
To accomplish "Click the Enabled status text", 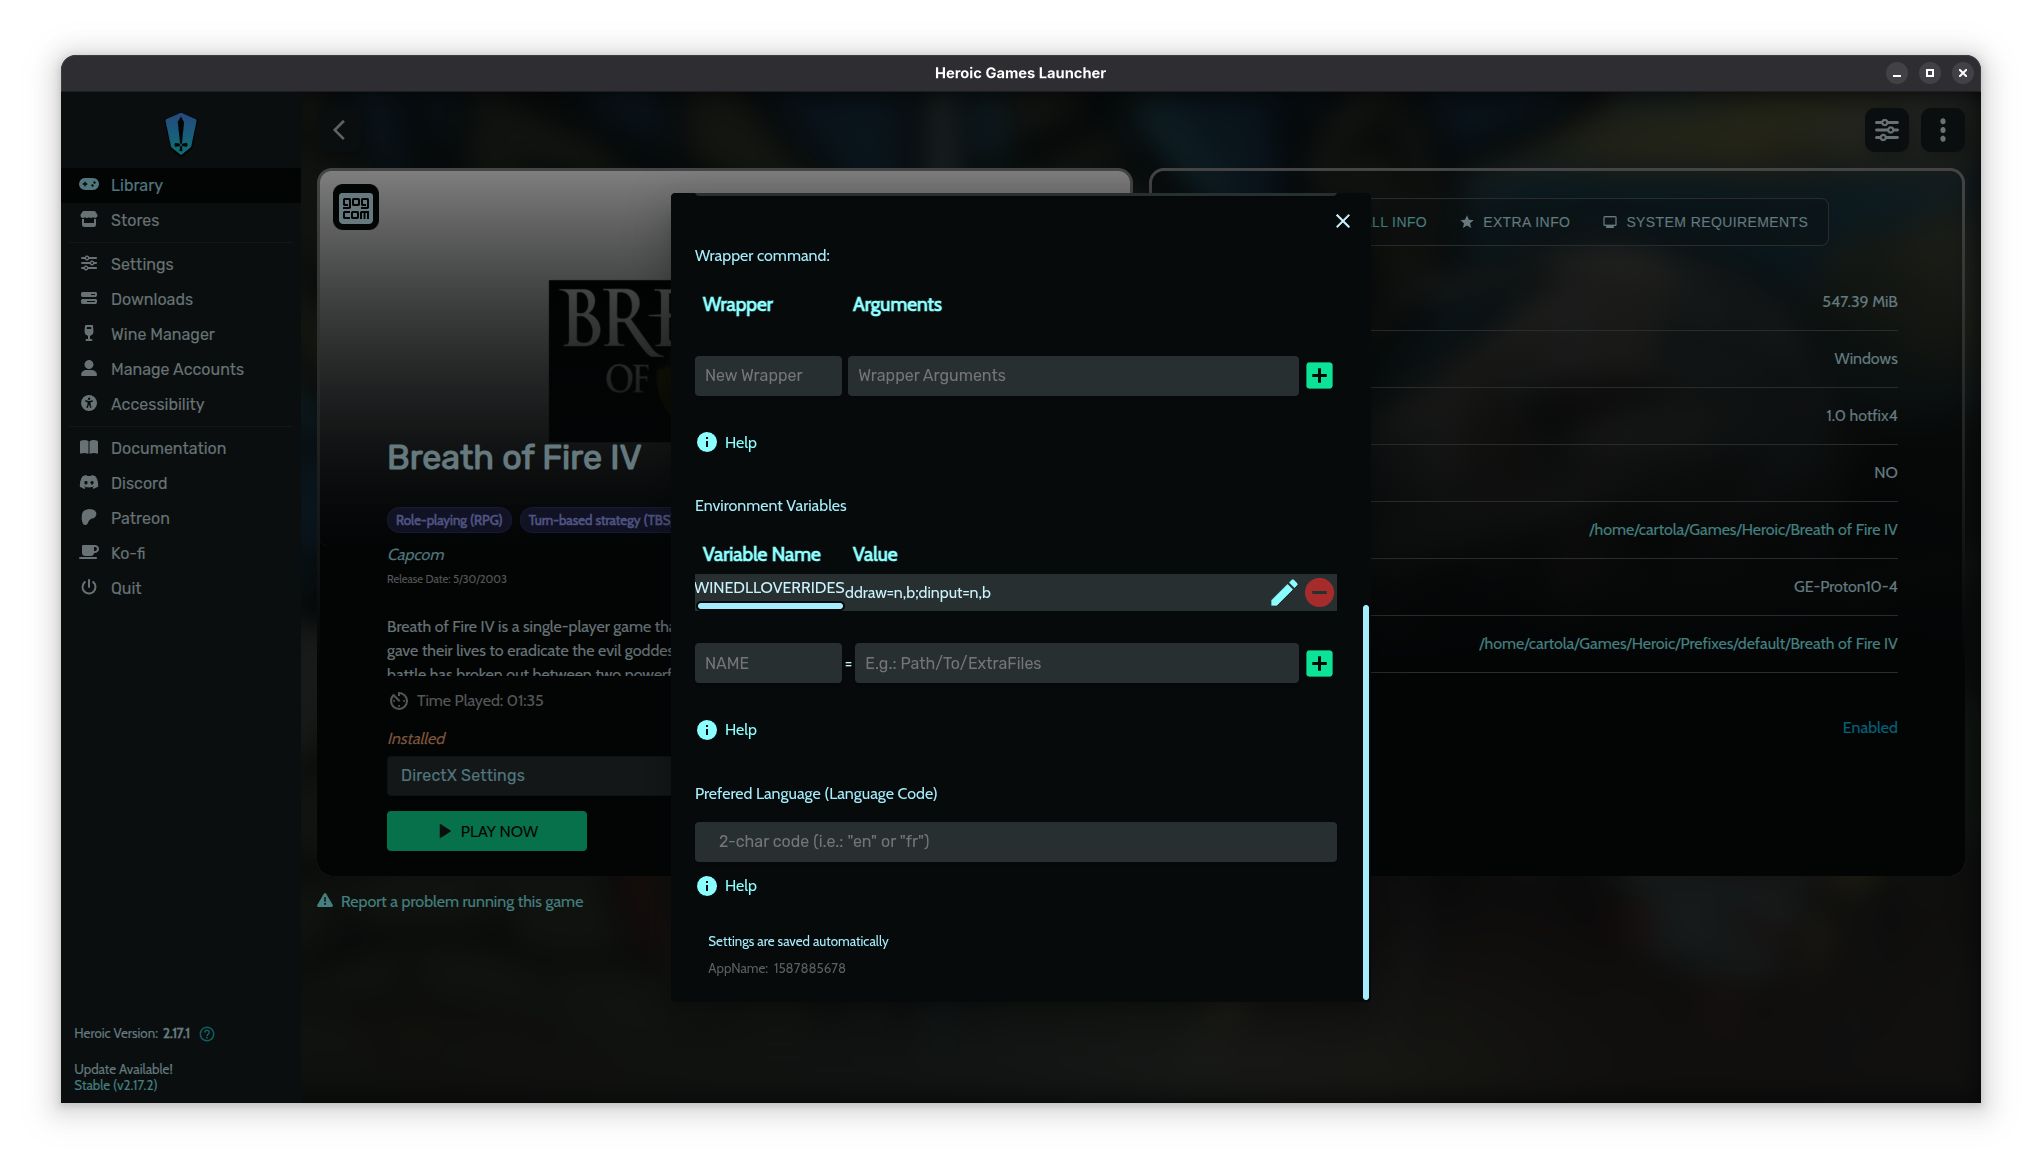I will pos(1870,728).
